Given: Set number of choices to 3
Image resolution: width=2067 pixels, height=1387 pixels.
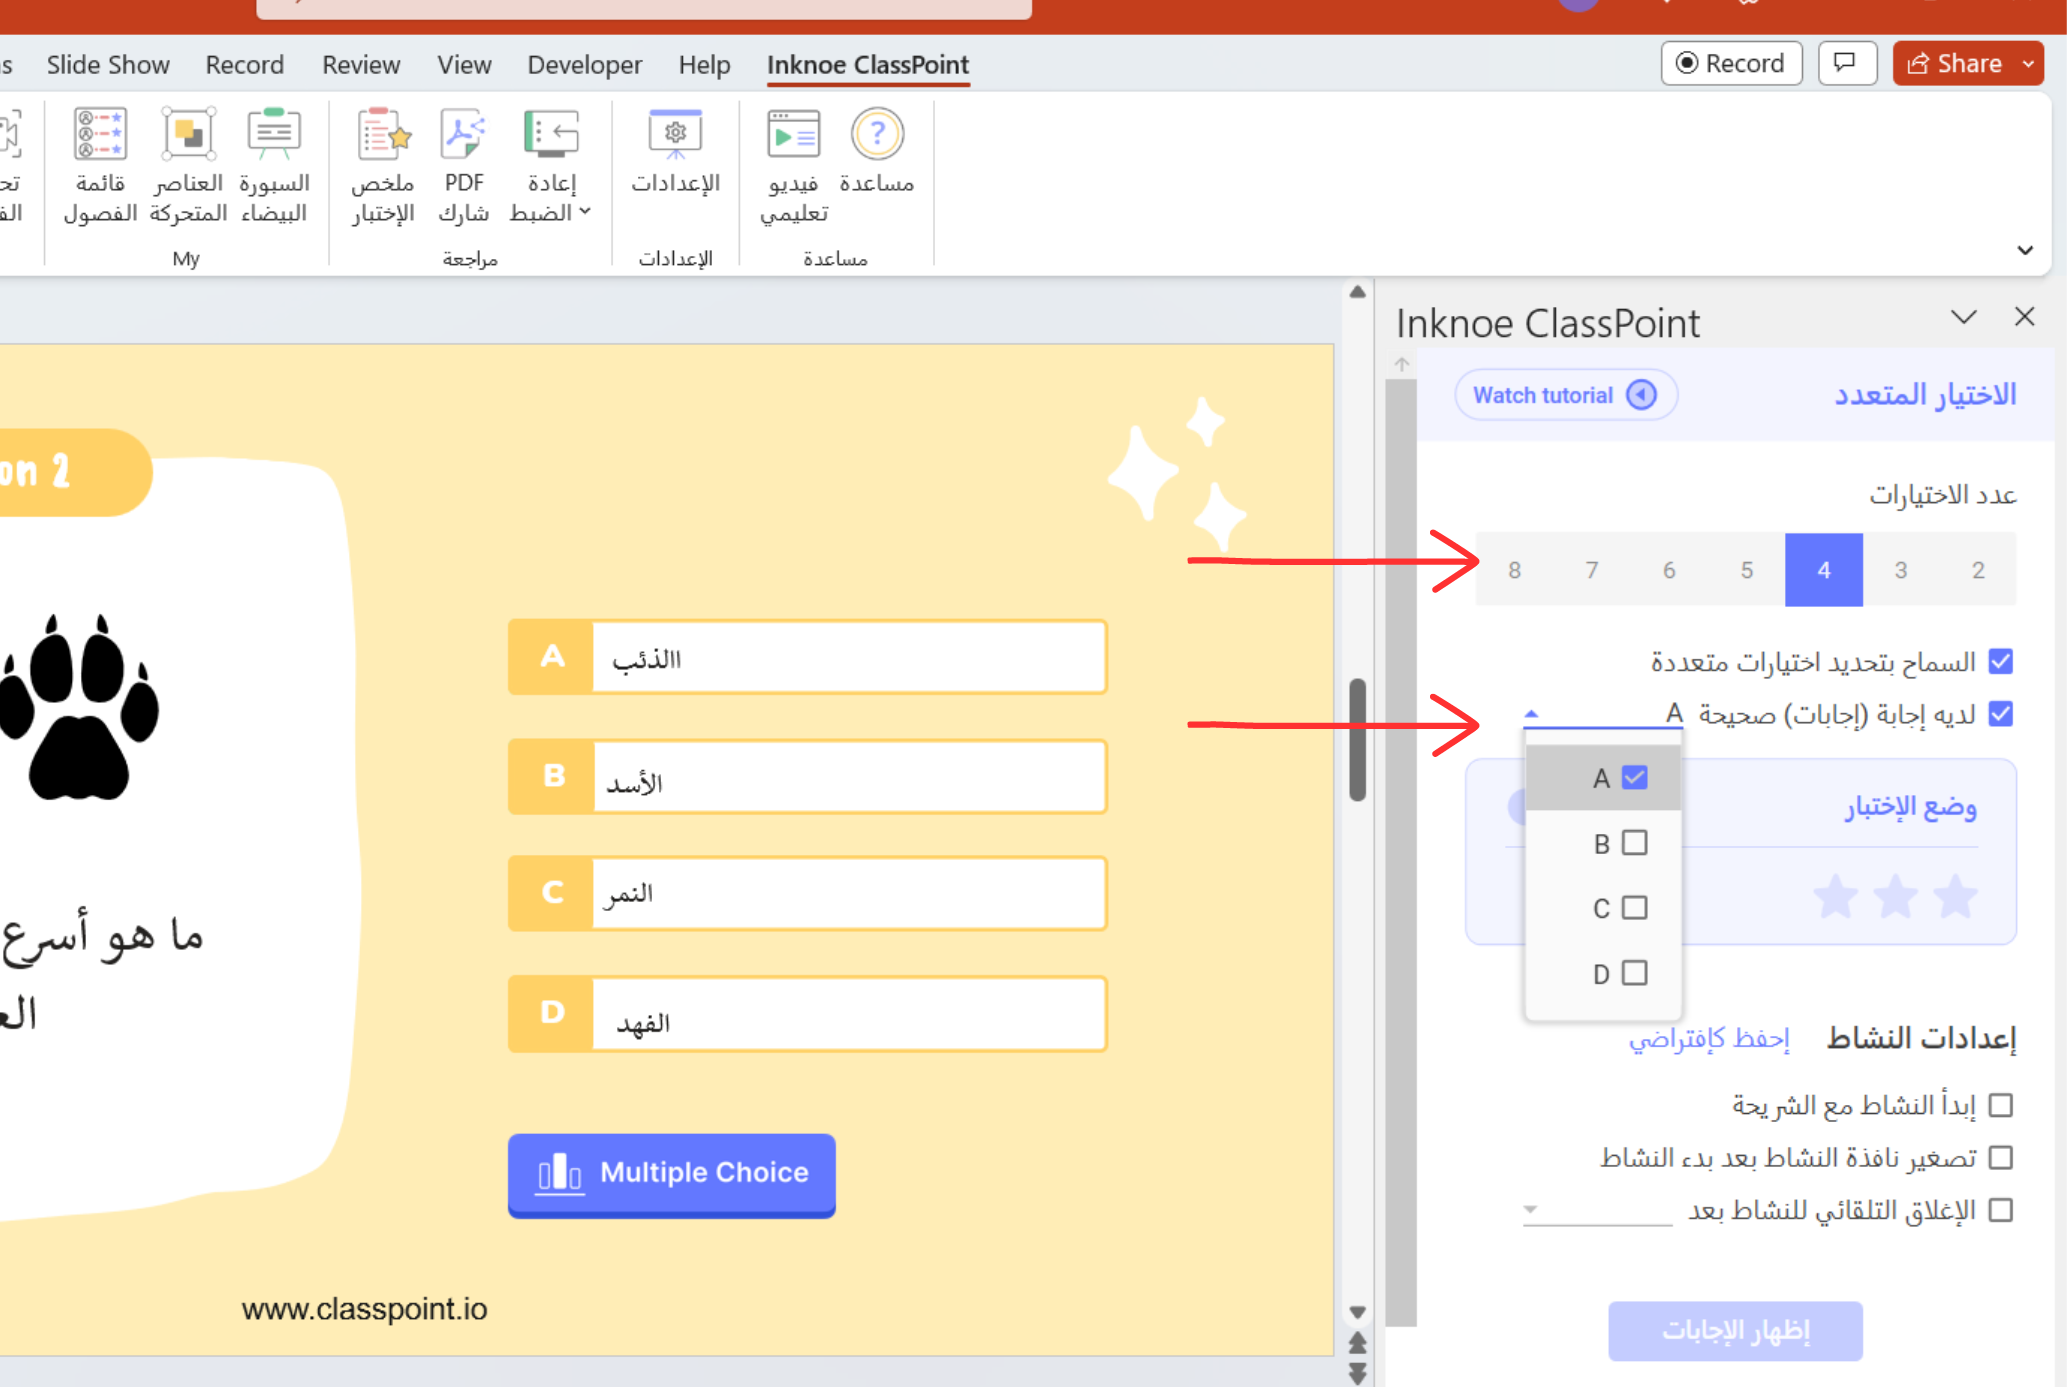Looking at the screenshot, I should tap(1901, 570).
